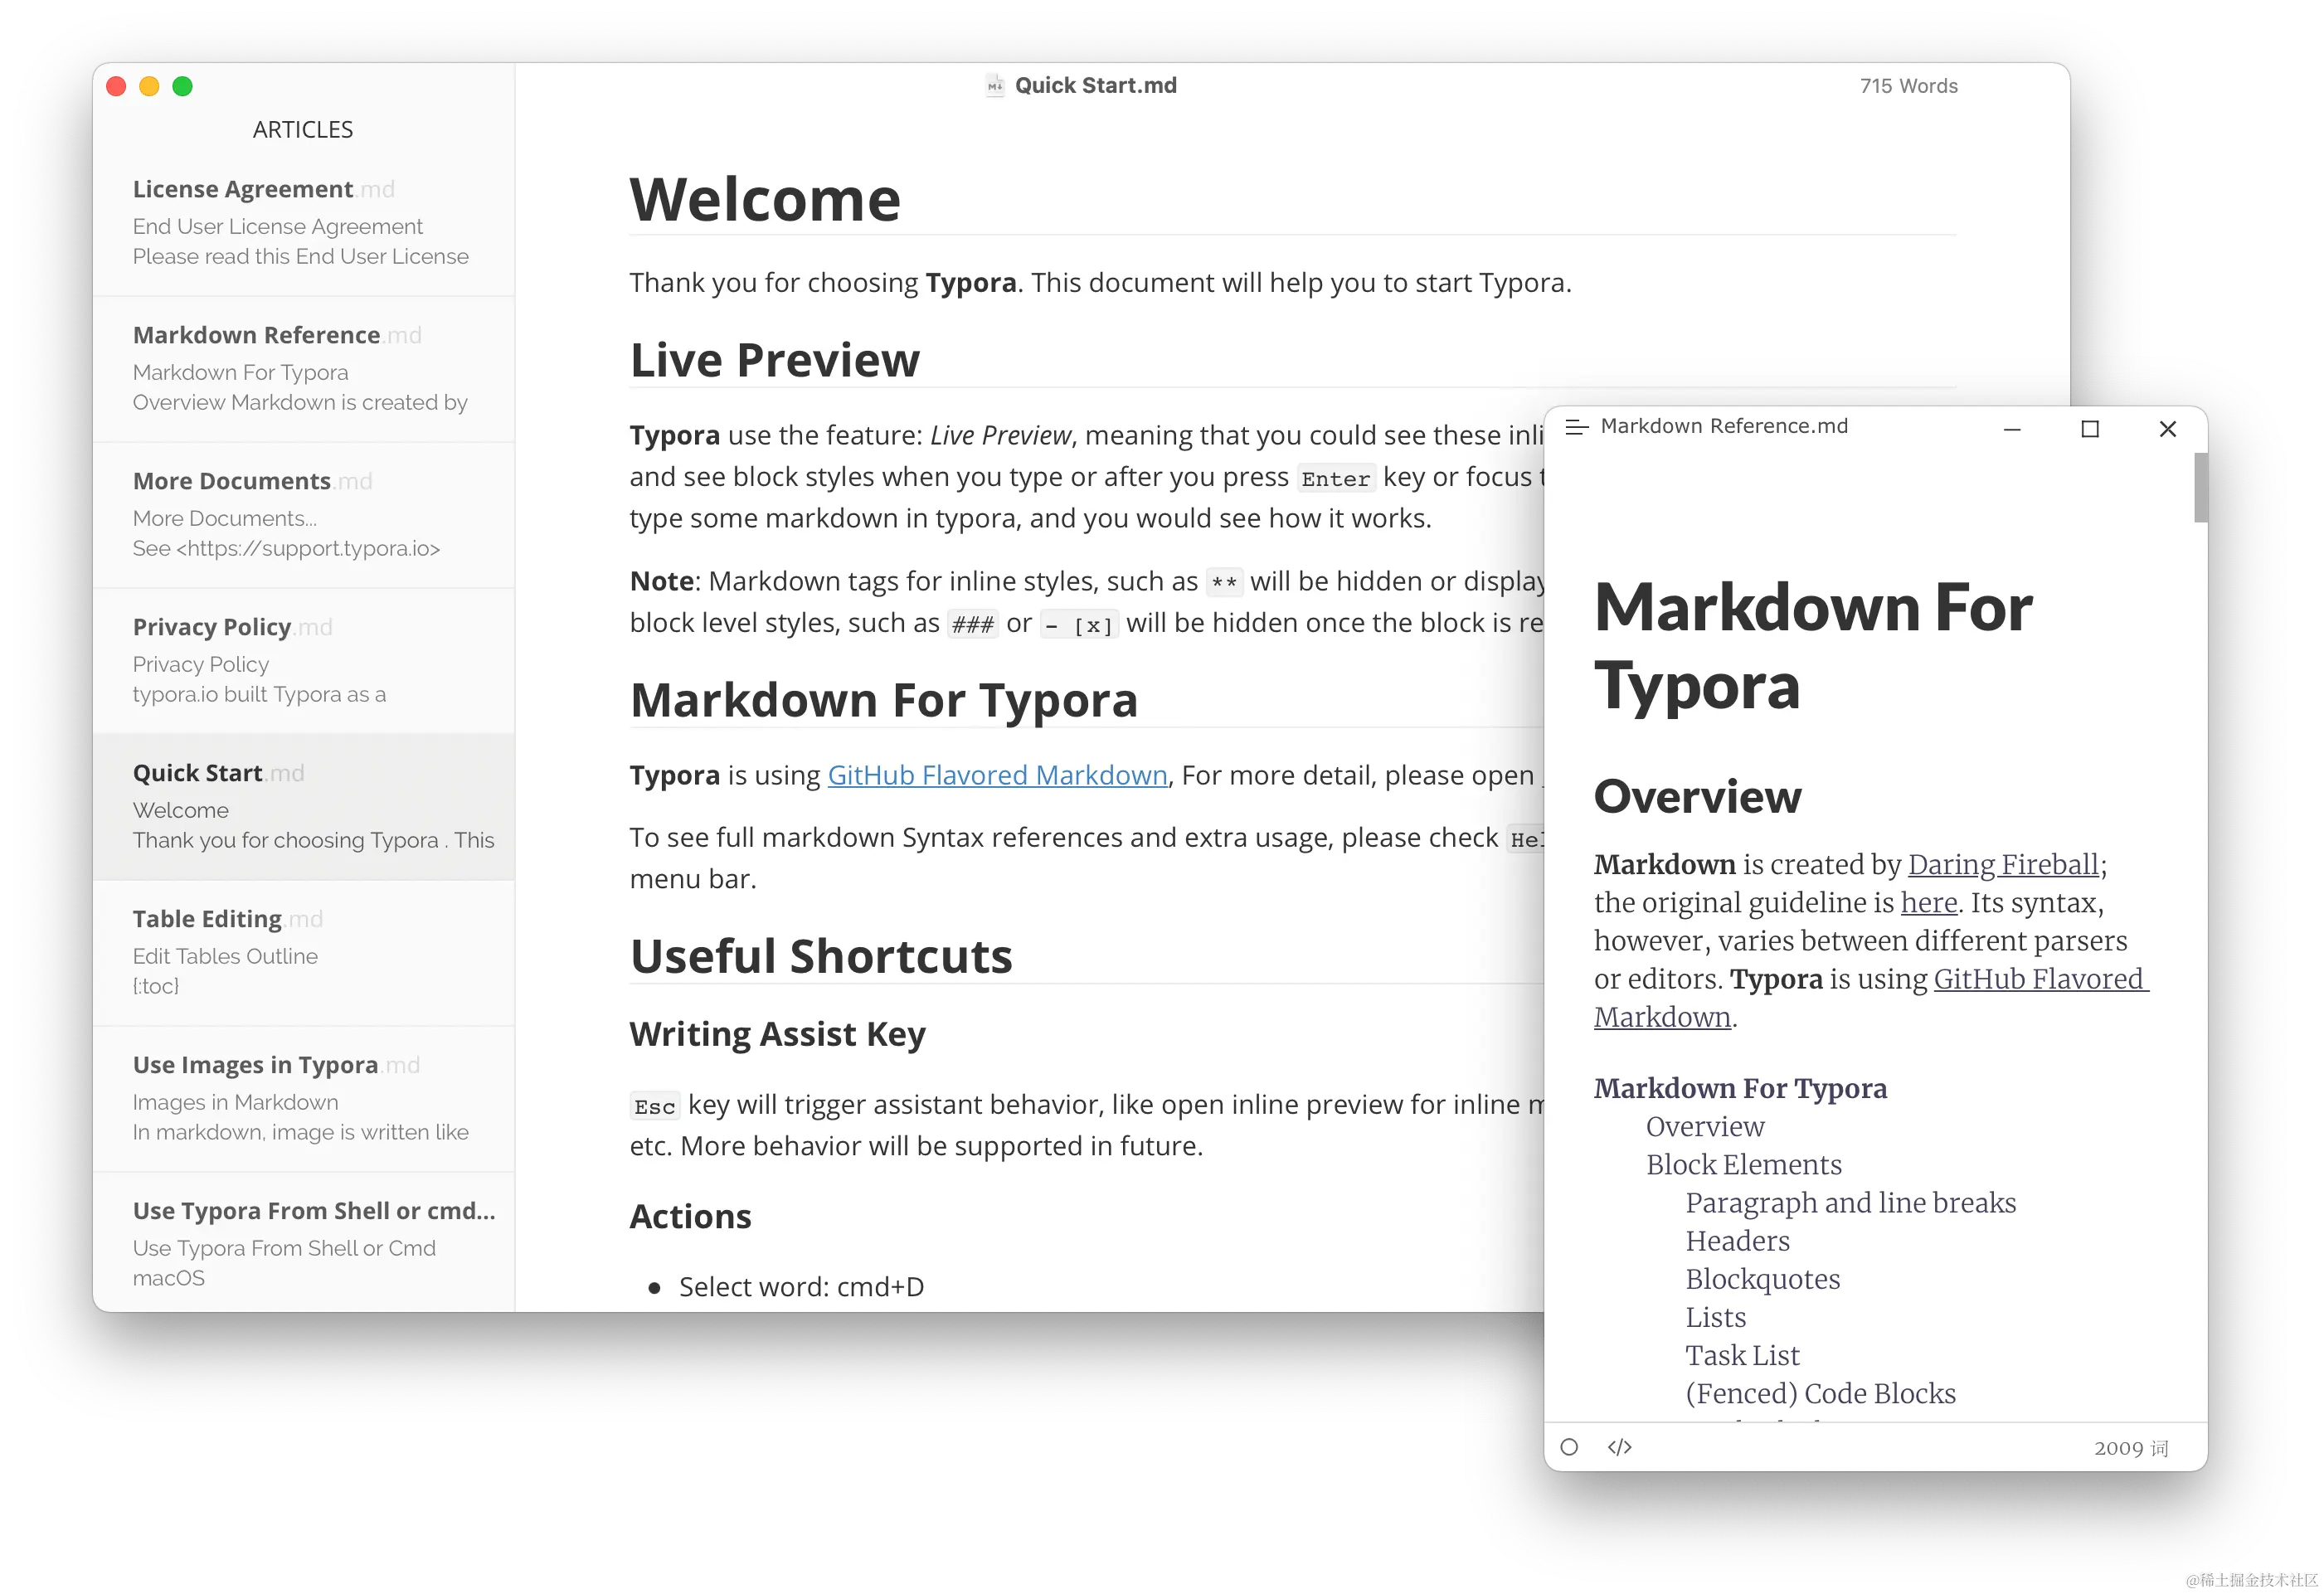Click the 715 Words counter
The width and height of the screenshot is (2324, 1594).
[x=1908, y=86]
